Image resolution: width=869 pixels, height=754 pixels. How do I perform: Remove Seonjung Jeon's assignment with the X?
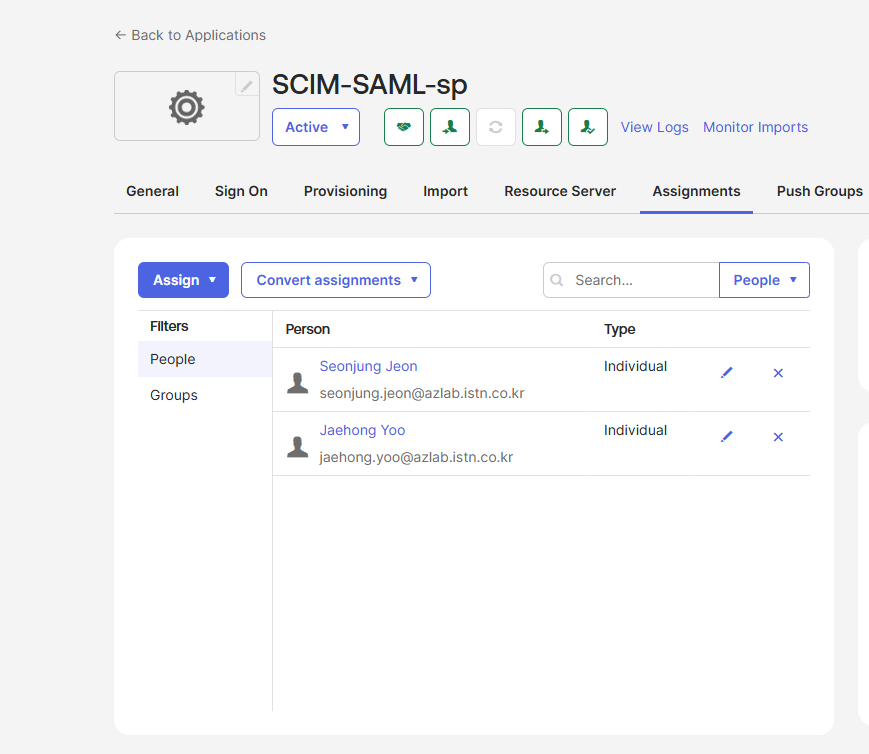778,373
